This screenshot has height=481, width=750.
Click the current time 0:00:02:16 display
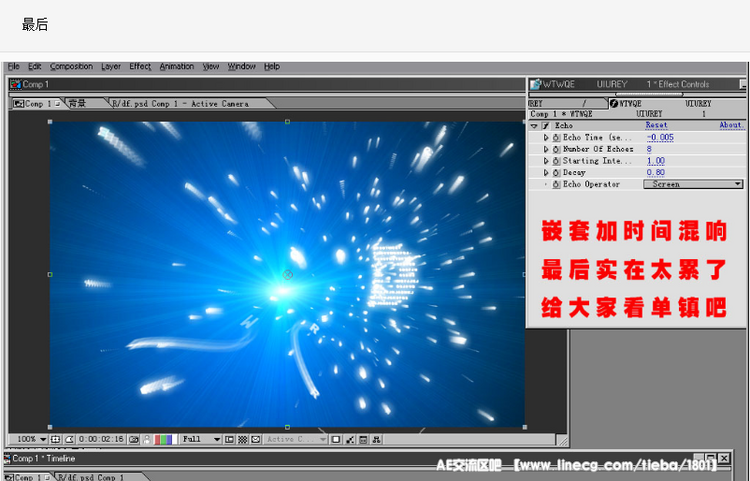click(101, 439)
